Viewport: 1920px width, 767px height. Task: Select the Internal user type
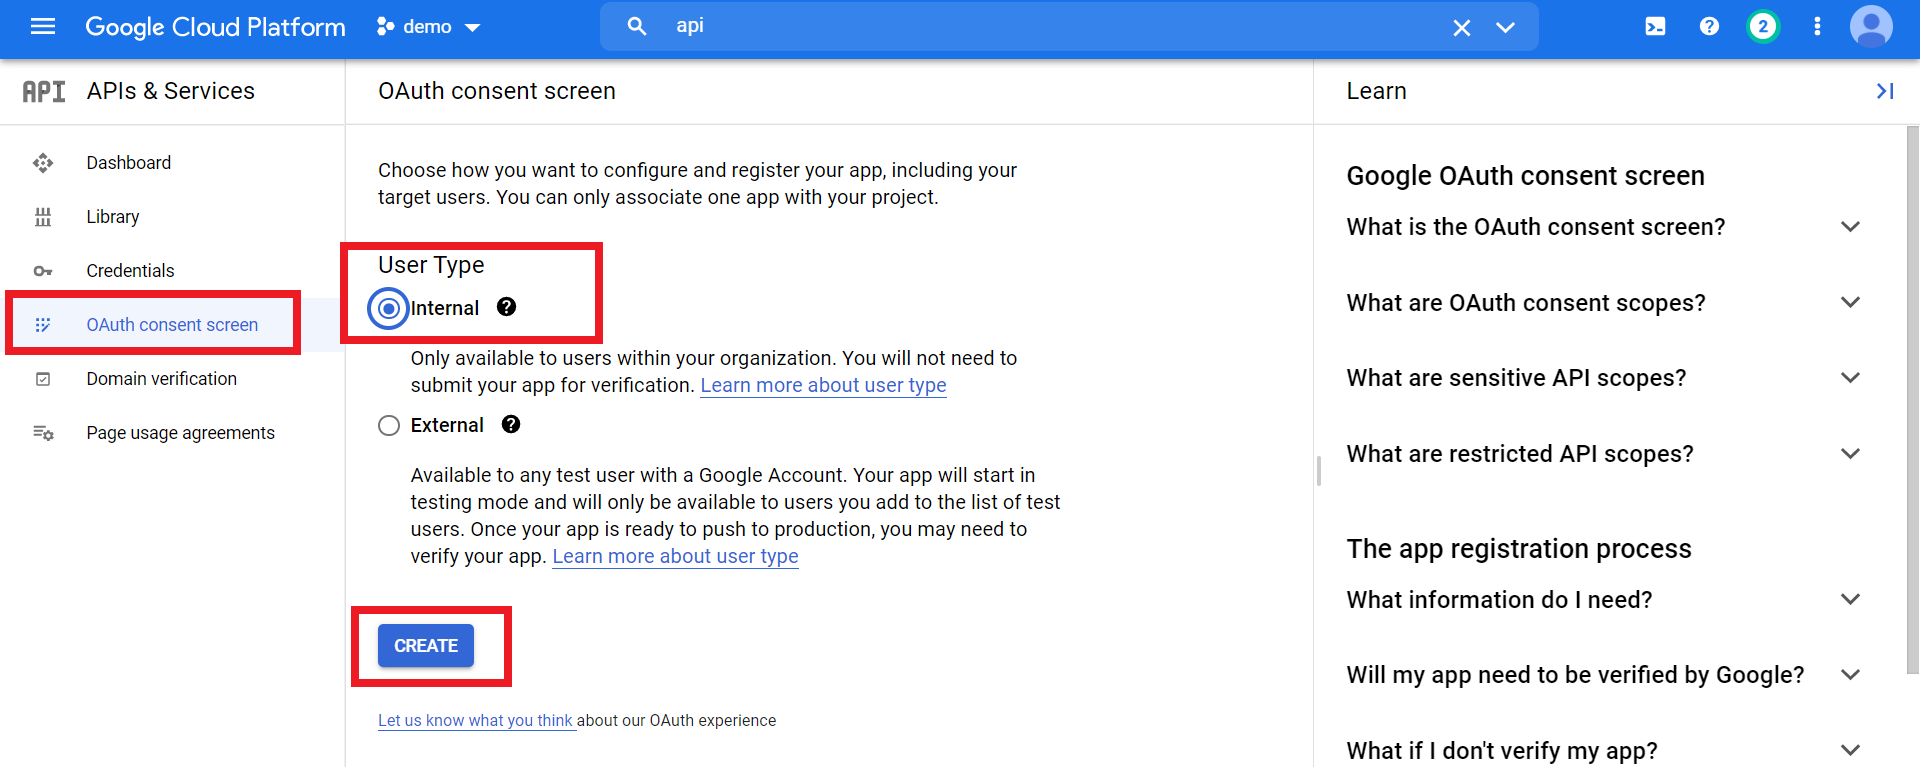pyautogui.click(x=389, y=309)
